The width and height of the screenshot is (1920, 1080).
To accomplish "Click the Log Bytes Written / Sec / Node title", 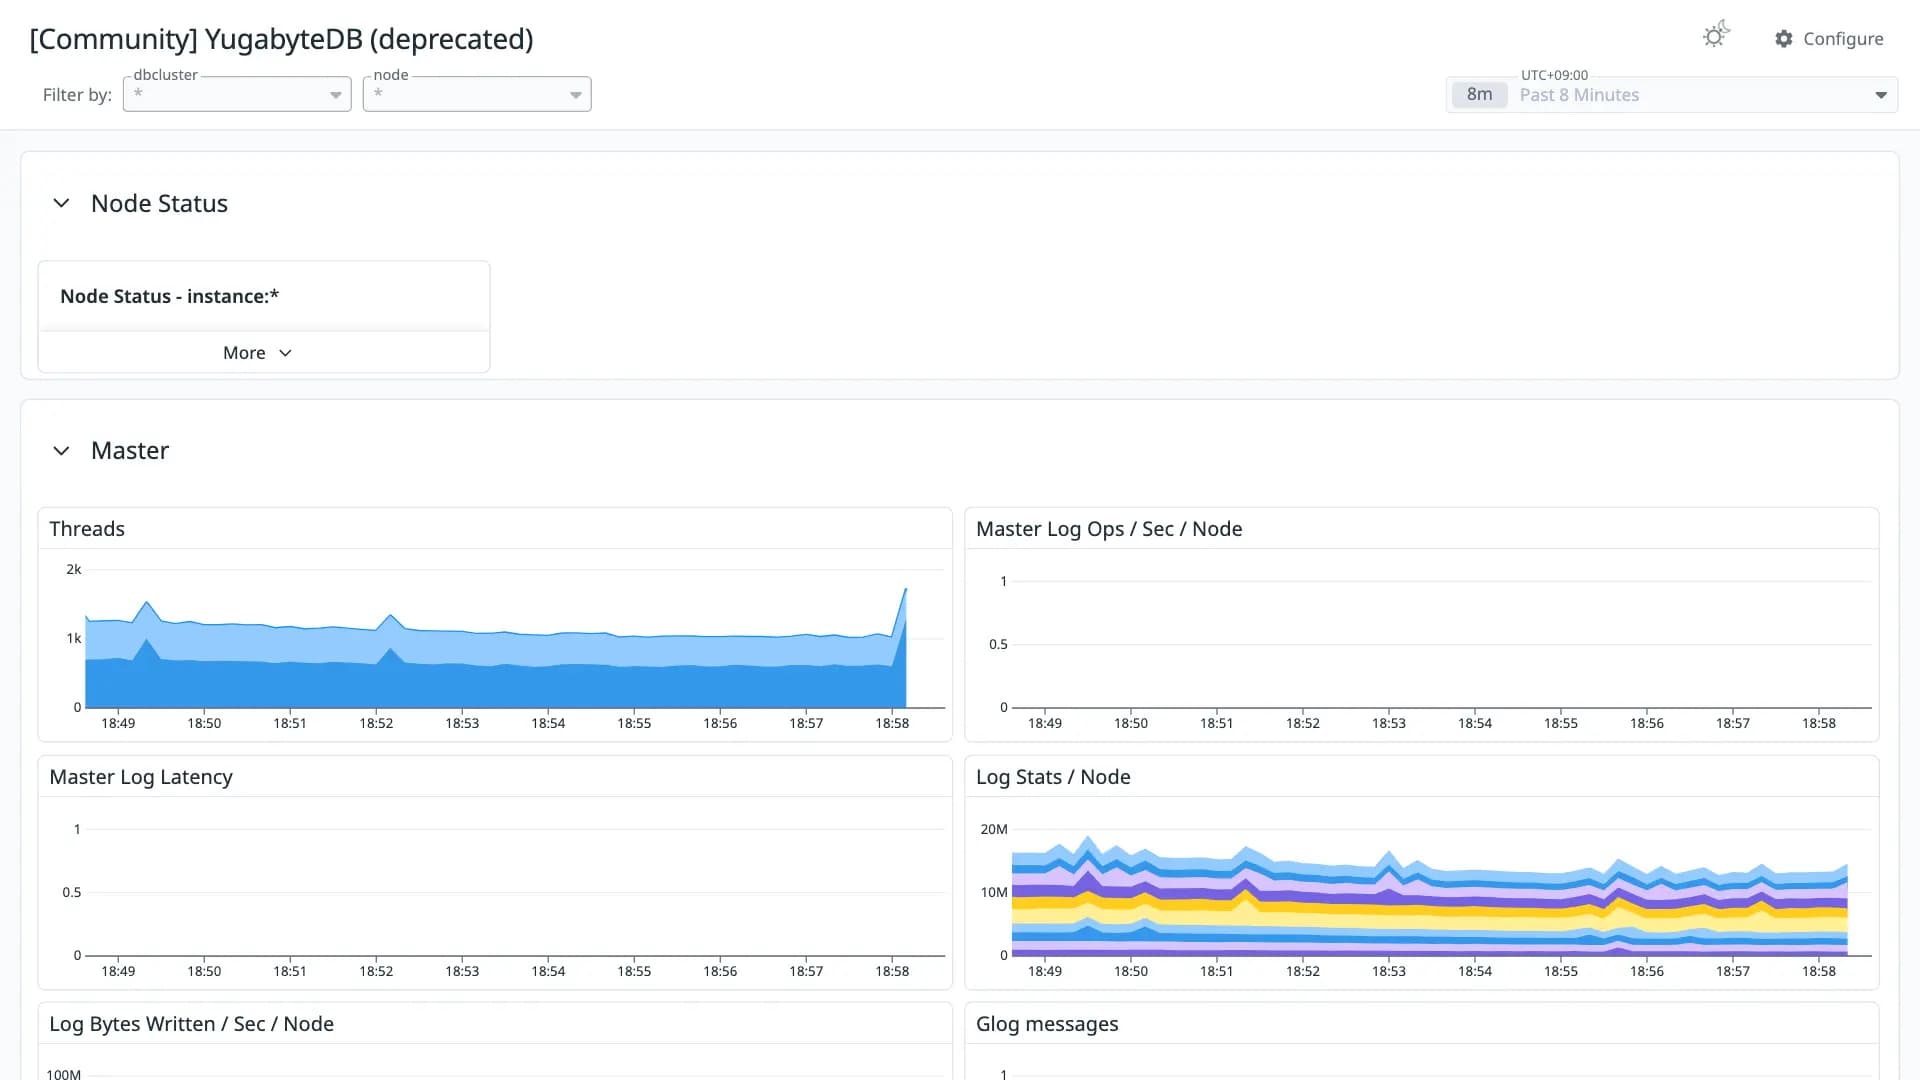I will pyautogui.click(x=192, y=1024).
